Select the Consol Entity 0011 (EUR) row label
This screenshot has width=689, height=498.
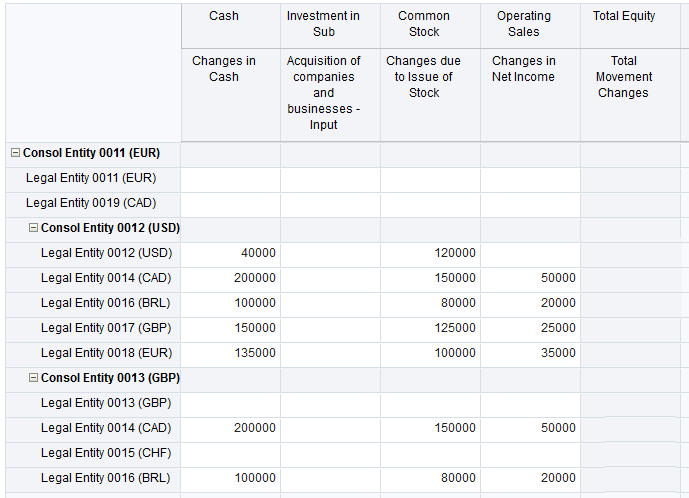[91, 153]
